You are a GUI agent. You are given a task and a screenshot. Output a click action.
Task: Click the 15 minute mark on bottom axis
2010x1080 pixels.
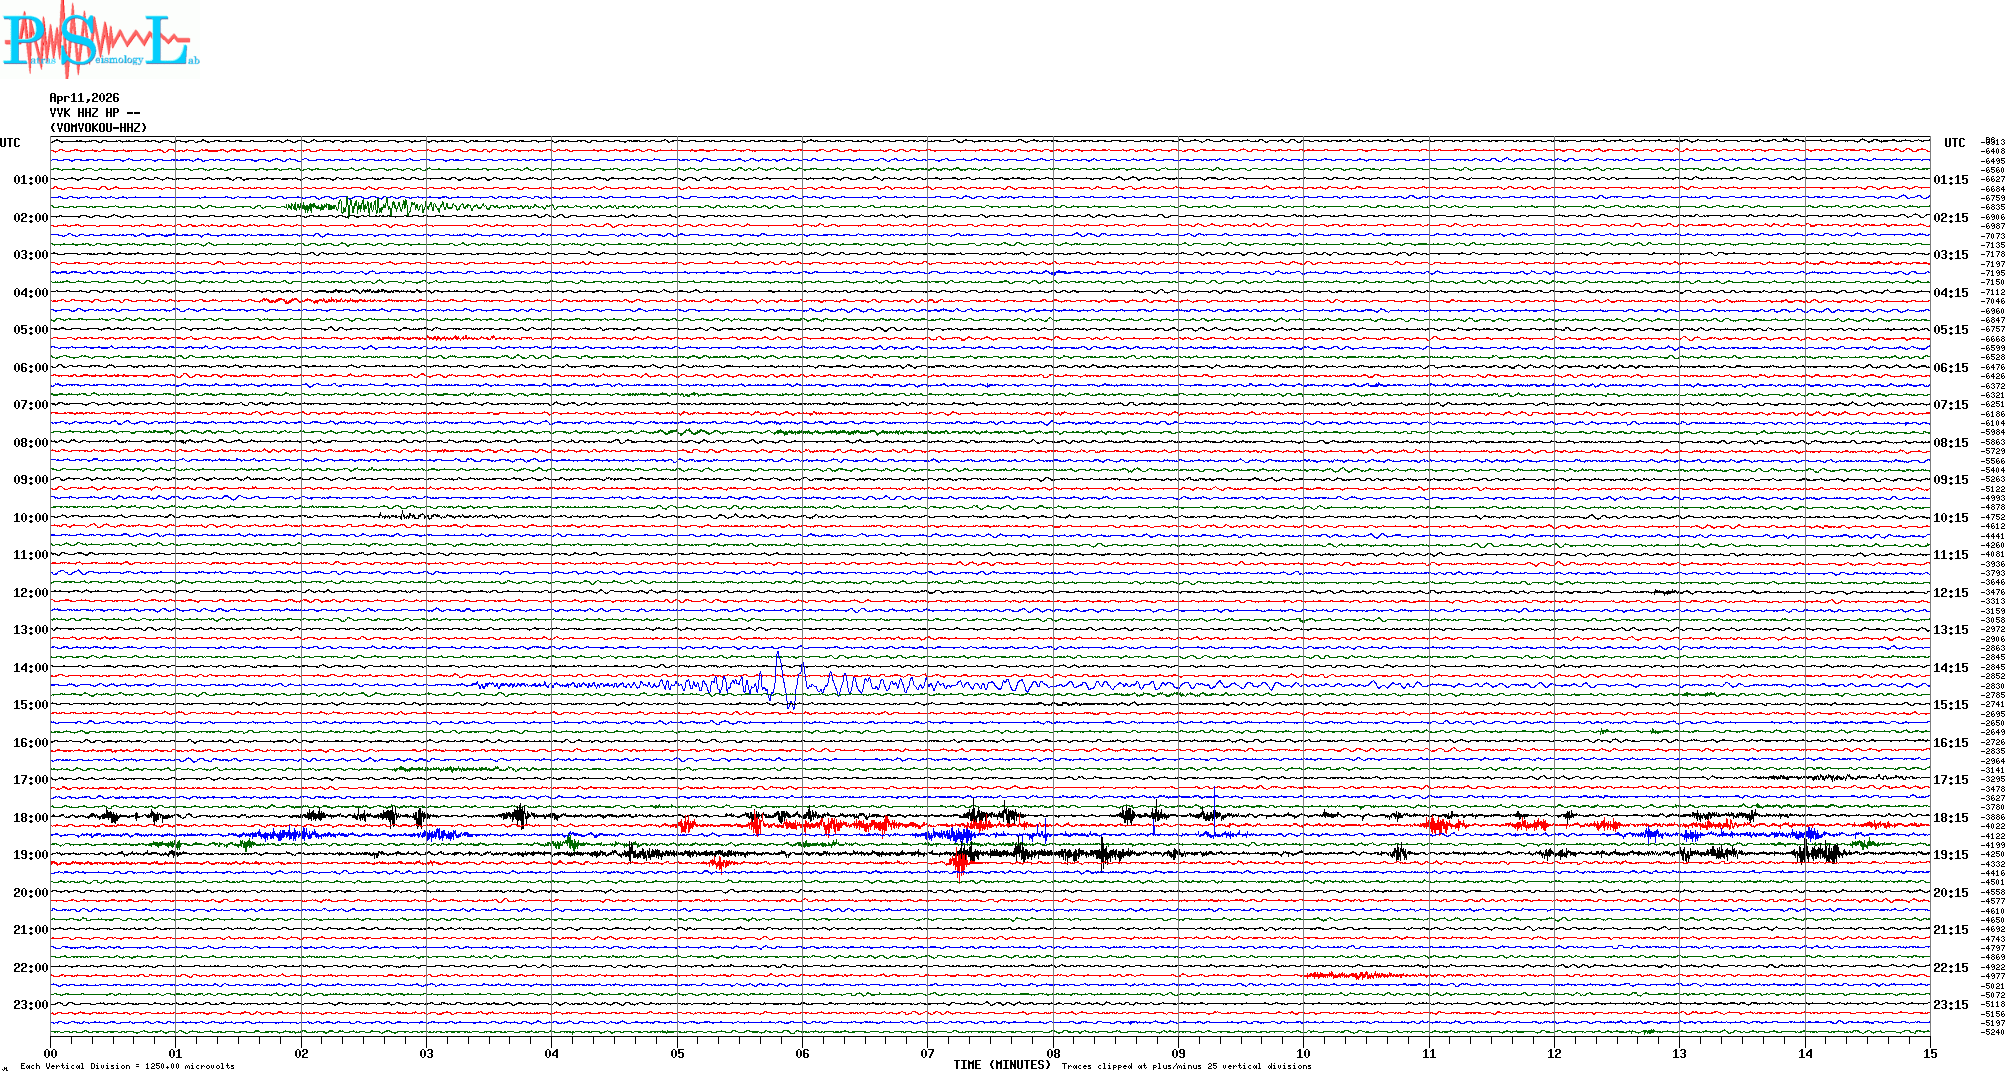pyautogui.click(x=1929, y=1053)
